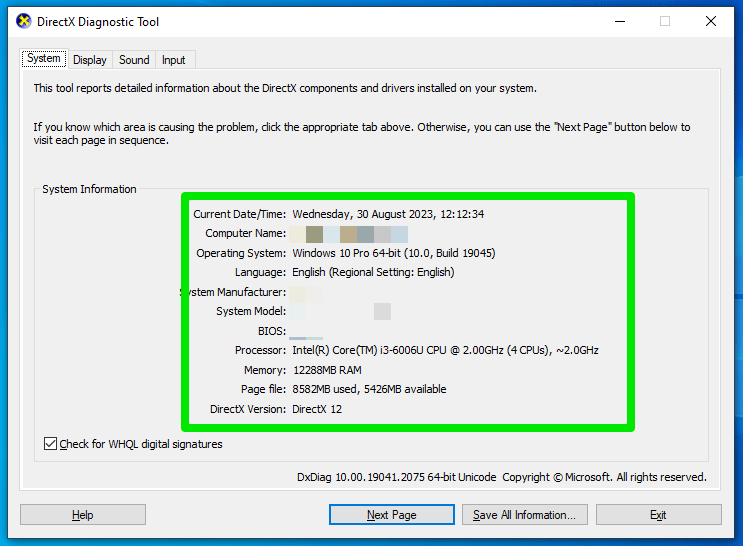Click the Computer Name label
The width and height of the screenshot is (743, 546).
pos(245,233)
